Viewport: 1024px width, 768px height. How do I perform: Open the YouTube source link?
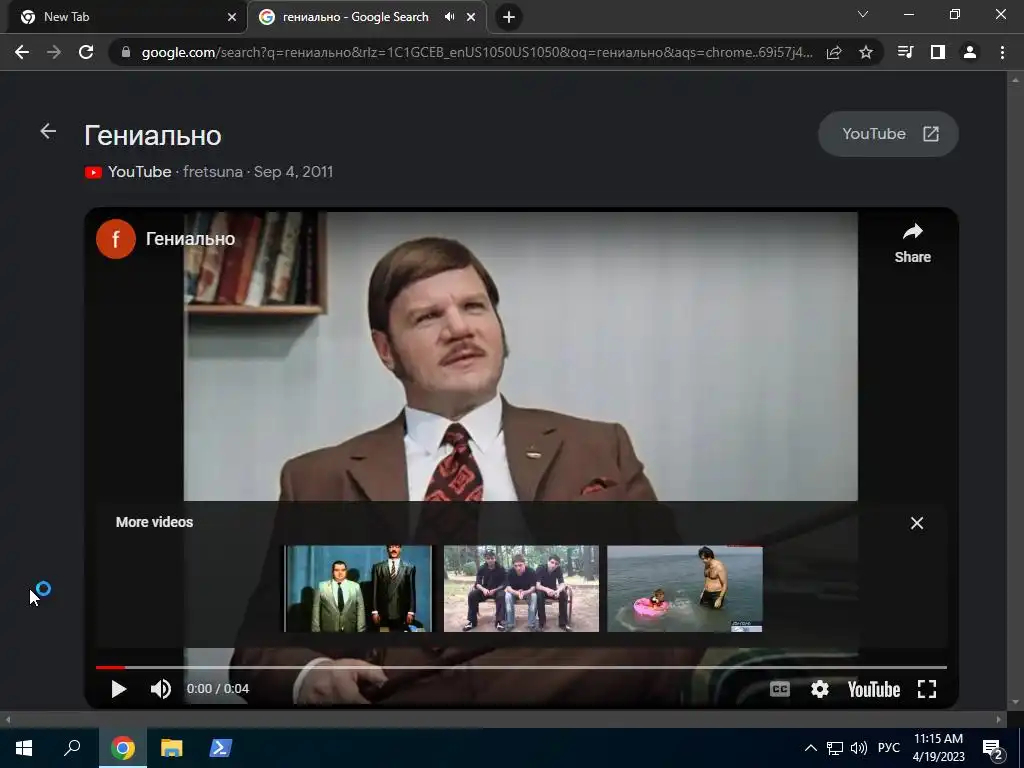pos(139,172)
